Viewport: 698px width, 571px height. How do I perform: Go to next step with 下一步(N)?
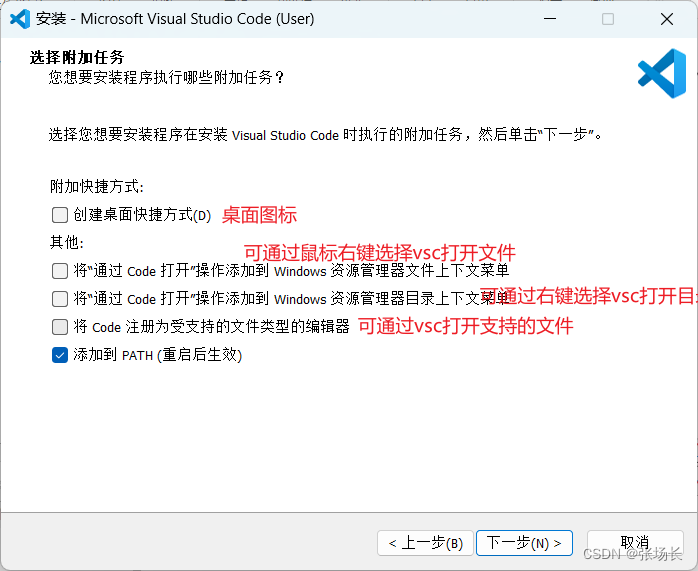[x=524, y=543]
